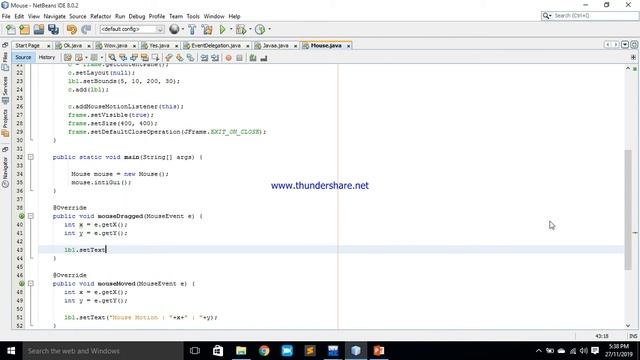Click the grayed Redo arrow icon
640x360 pixels.
(86, 29)
